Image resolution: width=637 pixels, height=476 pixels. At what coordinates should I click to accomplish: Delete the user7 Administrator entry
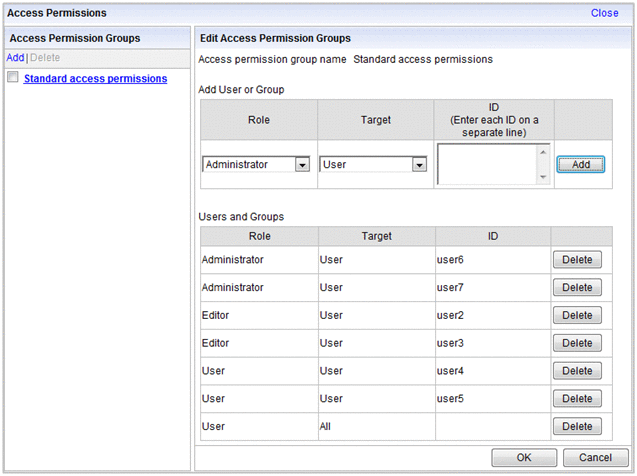tap(577, 288)
